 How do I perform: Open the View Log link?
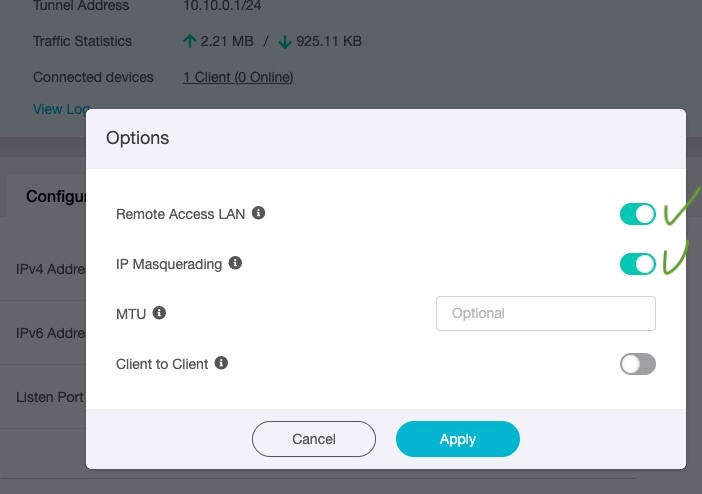coord(61,109)
